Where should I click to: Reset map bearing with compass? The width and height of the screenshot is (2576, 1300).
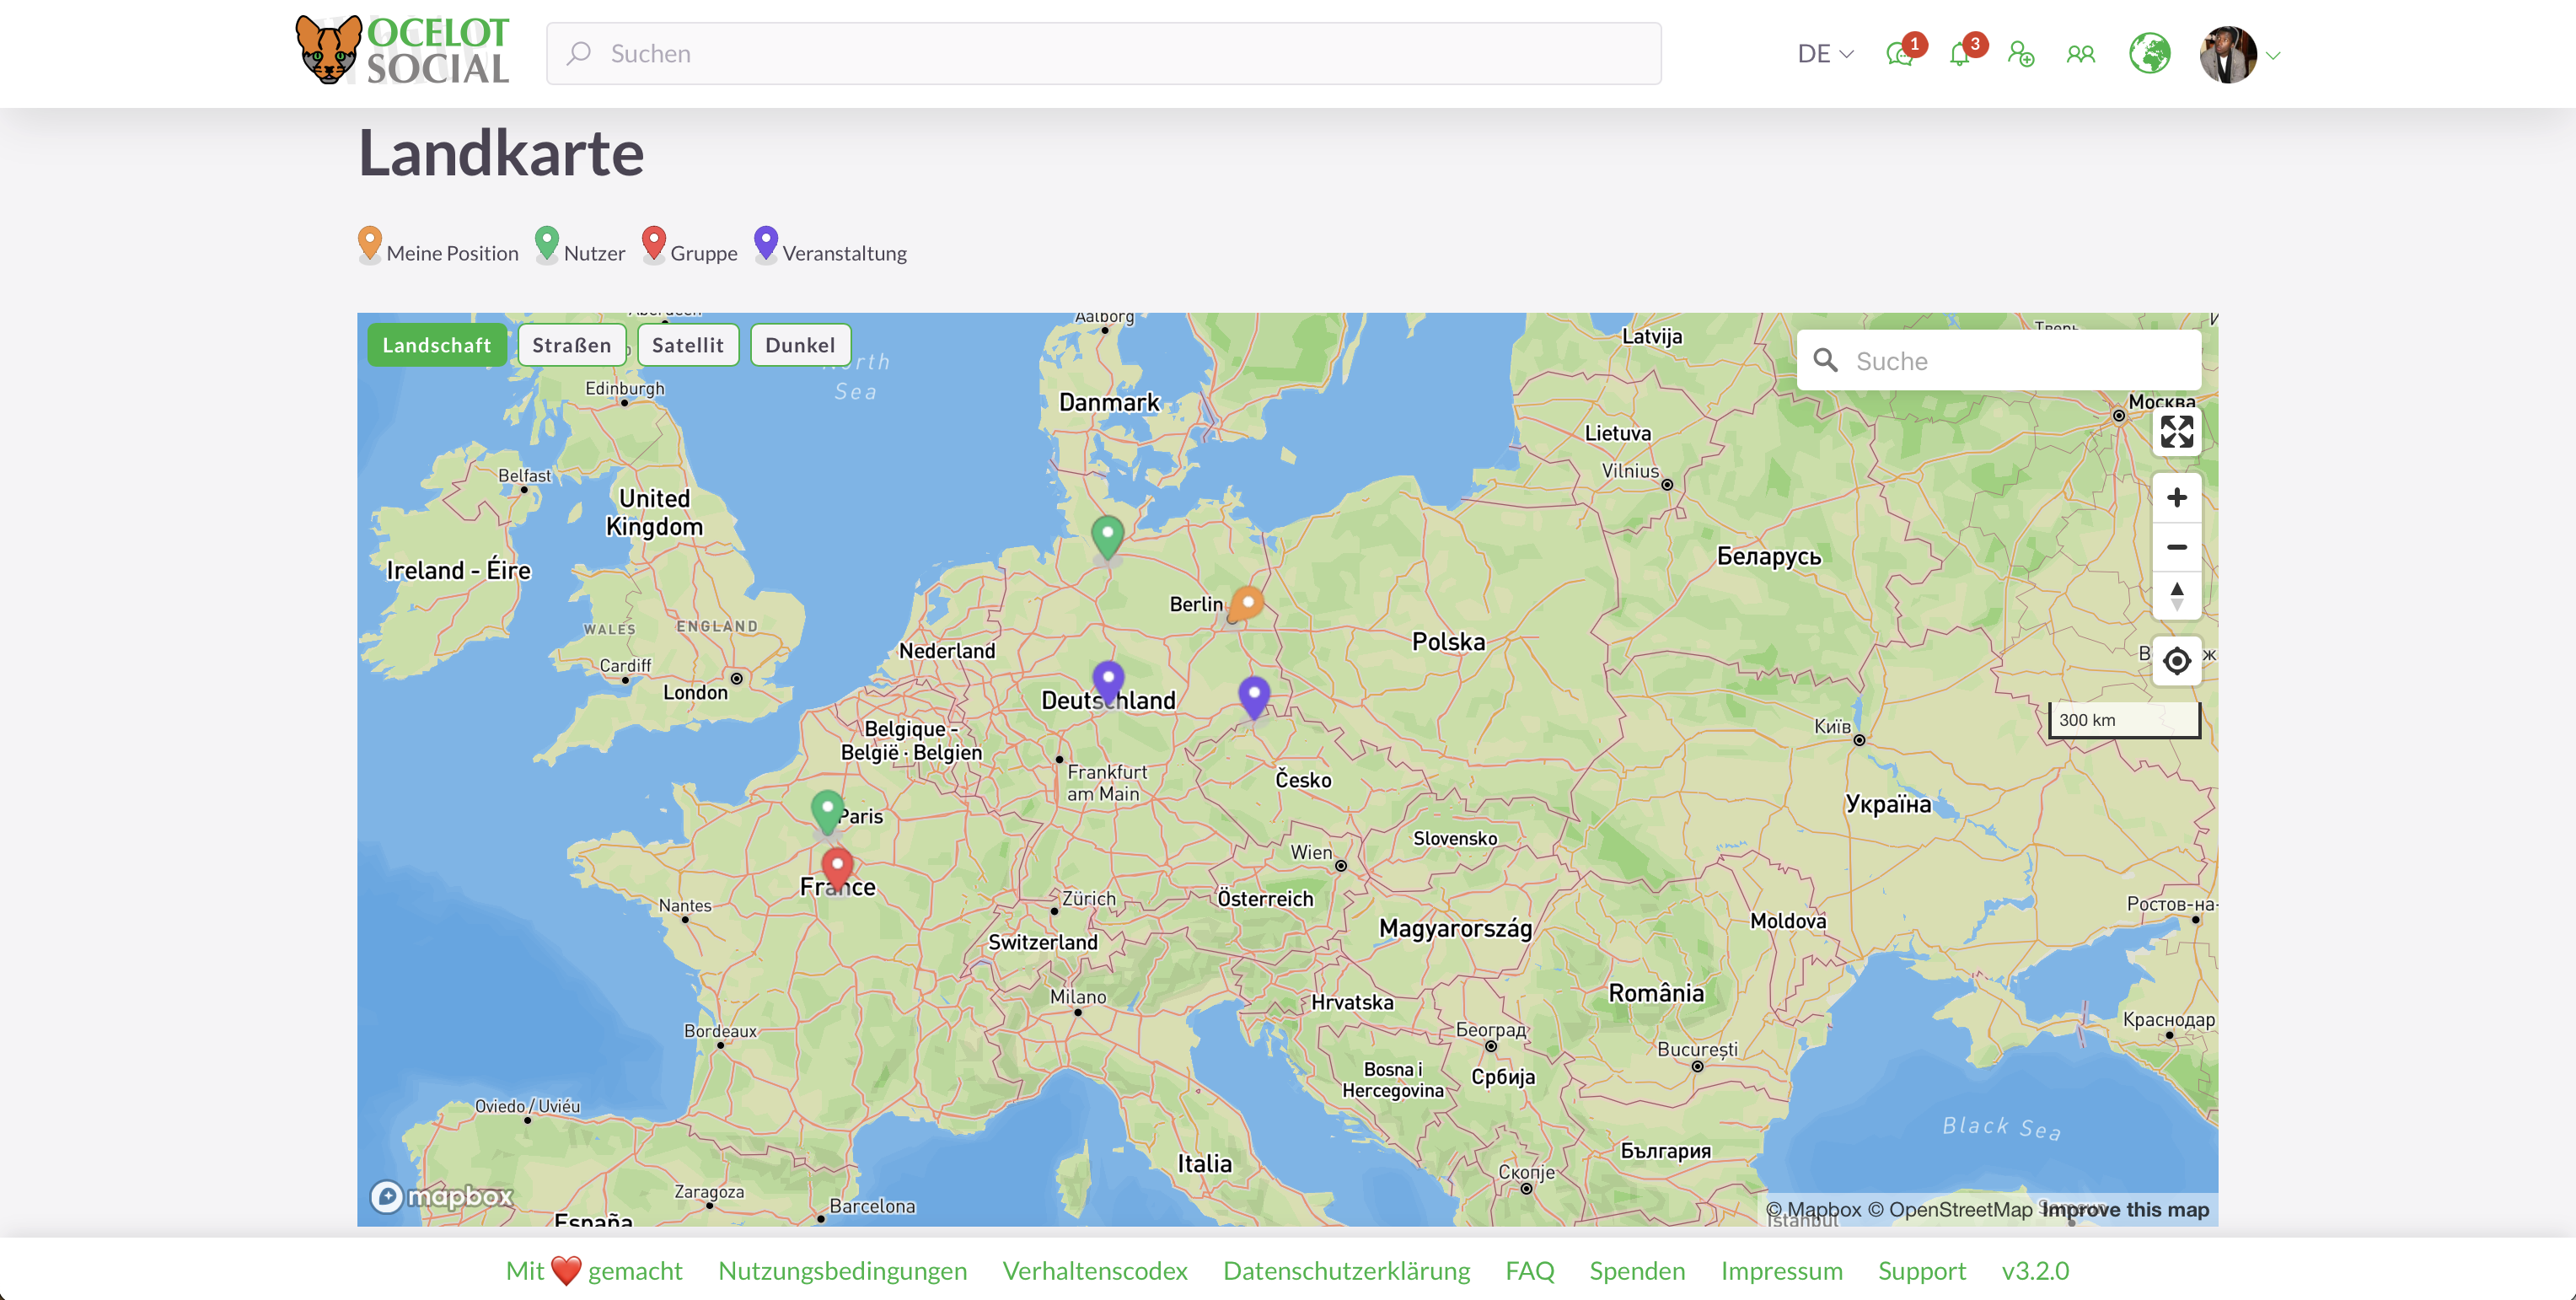2176,597
